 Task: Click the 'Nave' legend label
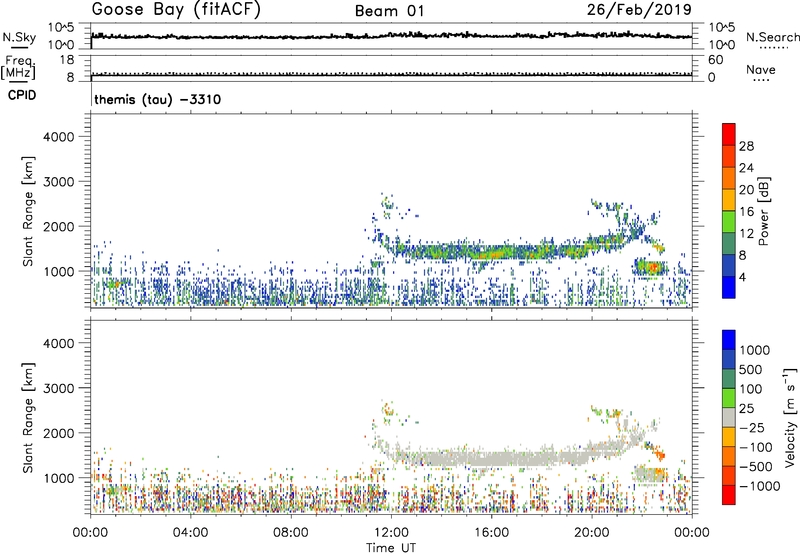click(760, 69)
